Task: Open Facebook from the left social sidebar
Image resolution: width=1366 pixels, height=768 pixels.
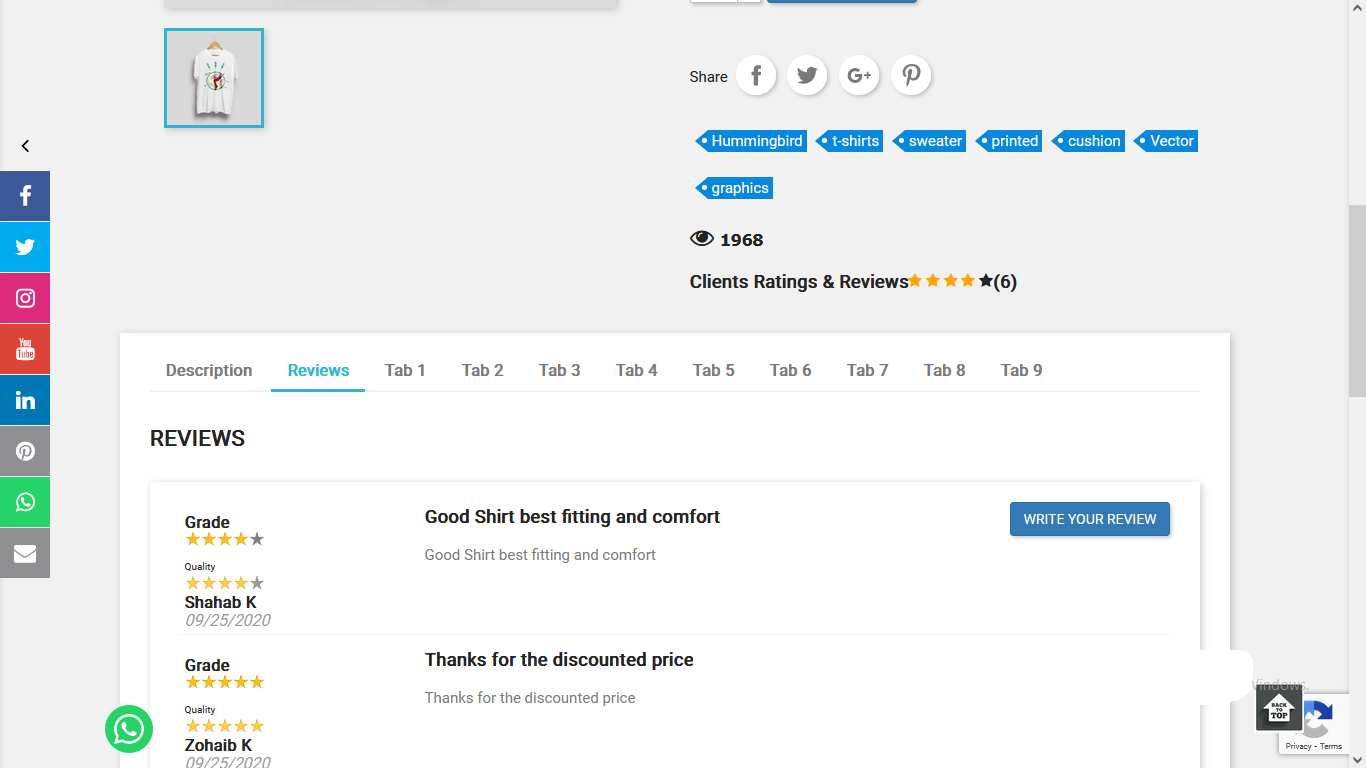Action: pos(25,196)
